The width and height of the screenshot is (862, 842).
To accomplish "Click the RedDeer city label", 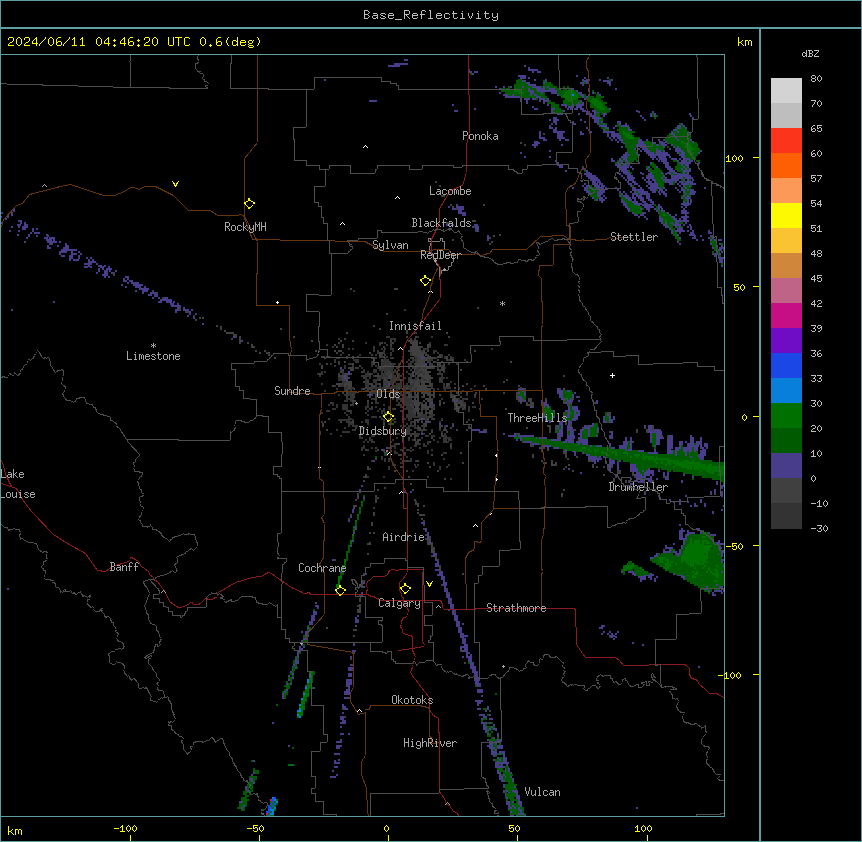I will [x=440, y=255].
